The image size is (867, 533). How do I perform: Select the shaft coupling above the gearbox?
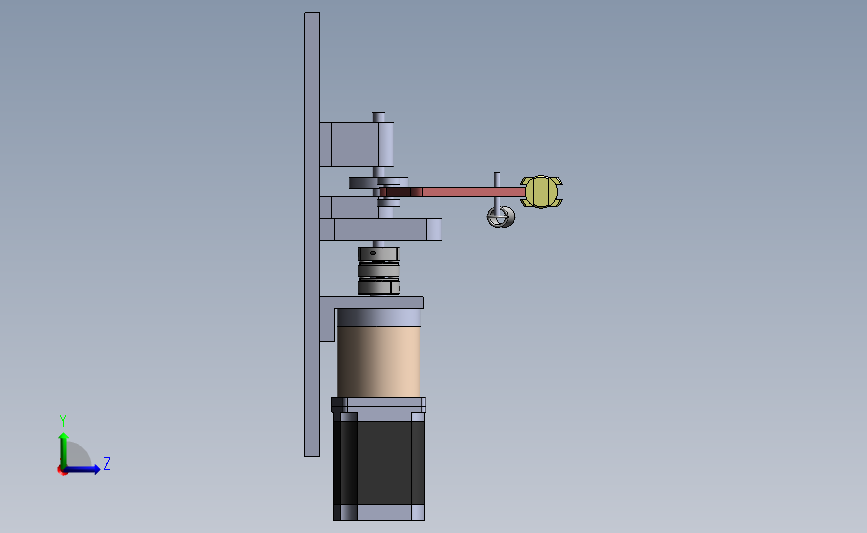point(379,271)
